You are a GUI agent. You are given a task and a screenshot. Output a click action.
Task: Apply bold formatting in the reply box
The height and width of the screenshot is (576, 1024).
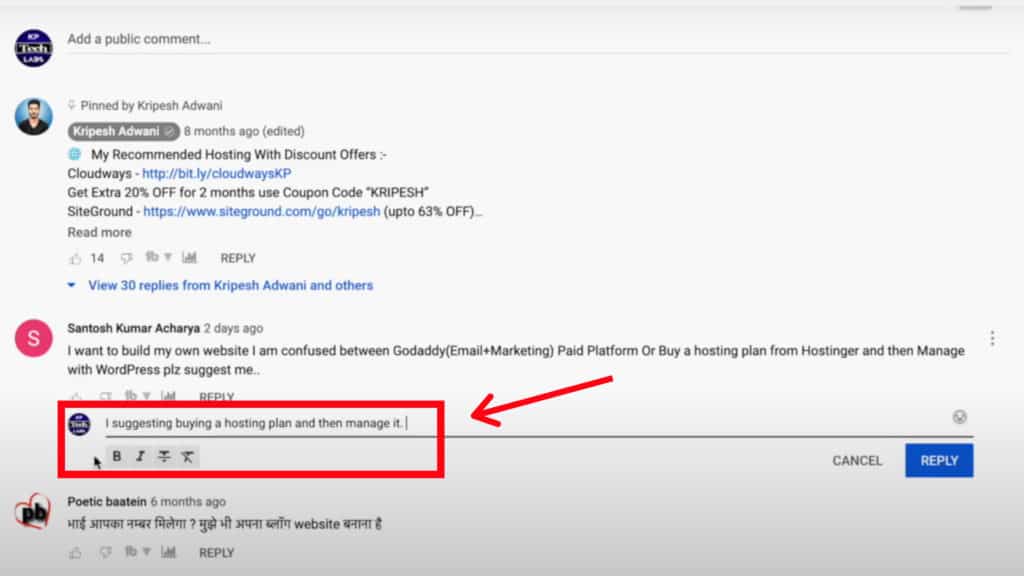click(x=117, y=457)
